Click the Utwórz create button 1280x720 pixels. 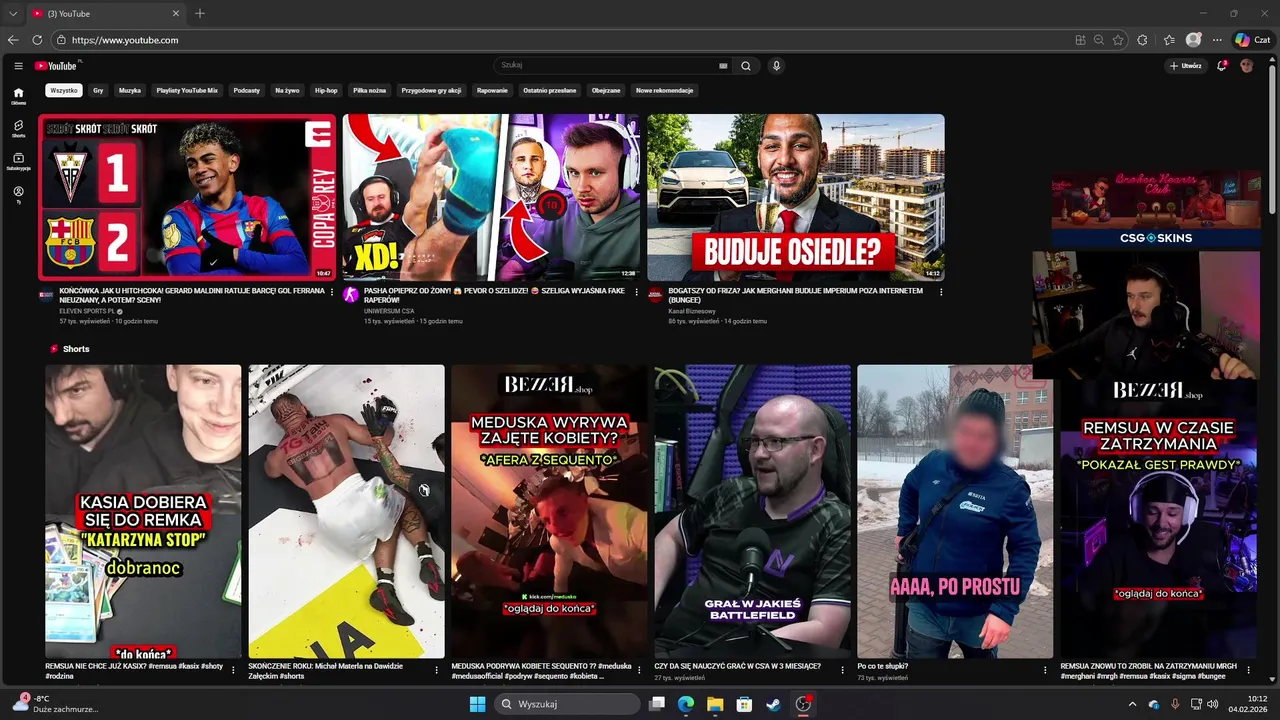[x=1186, y=66]
